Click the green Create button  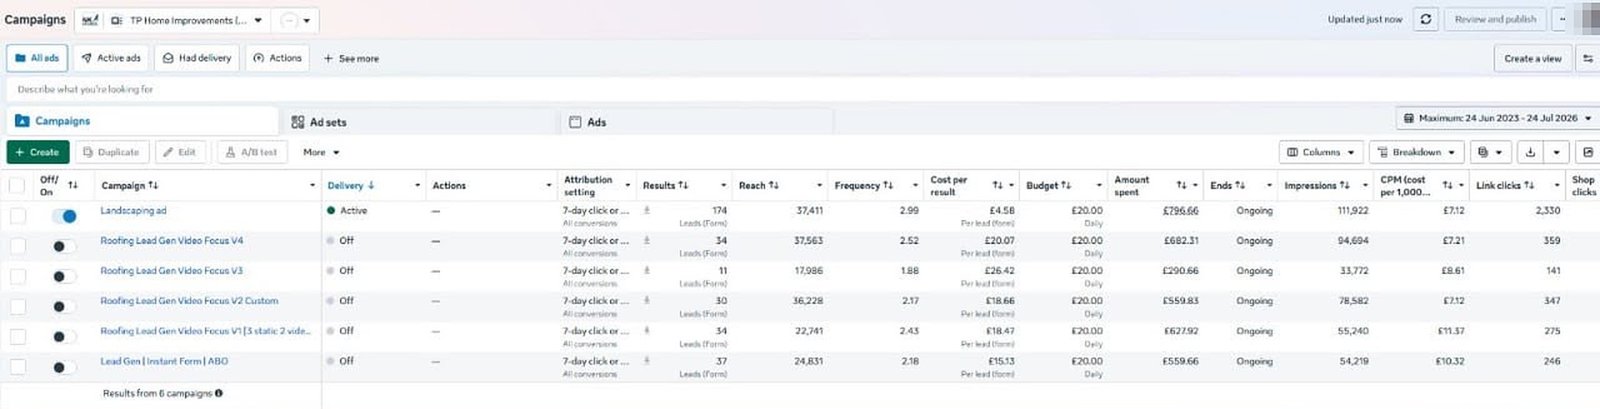click(x=37, y=152)
